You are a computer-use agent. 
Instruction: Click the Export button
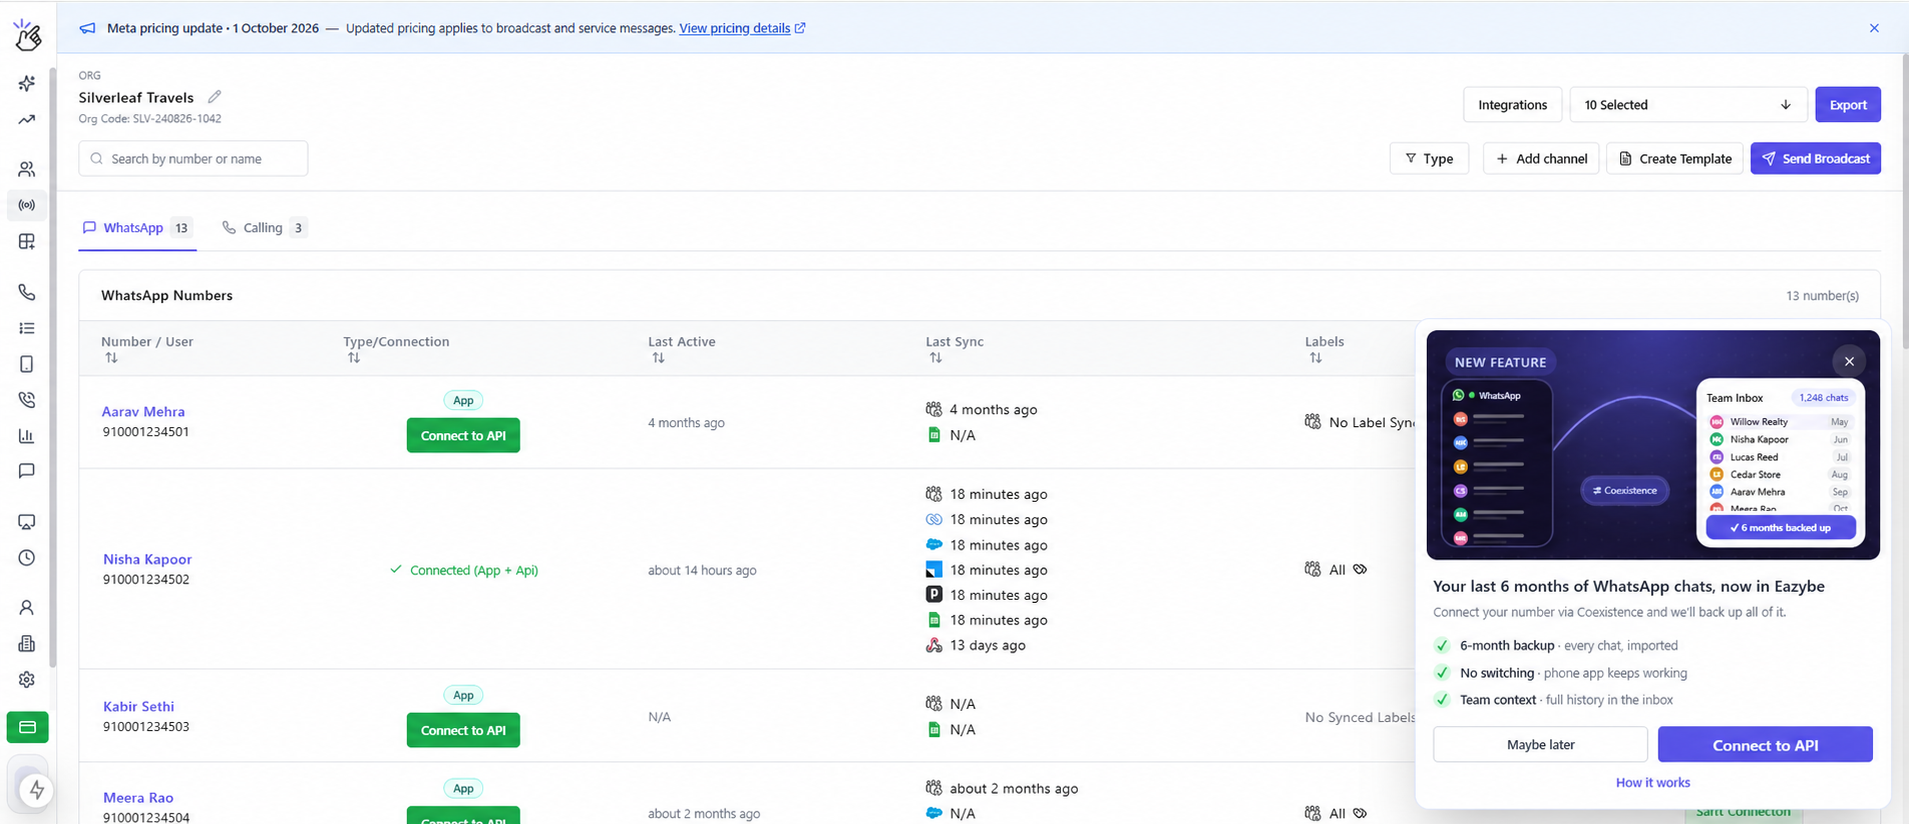(1848, 105)
